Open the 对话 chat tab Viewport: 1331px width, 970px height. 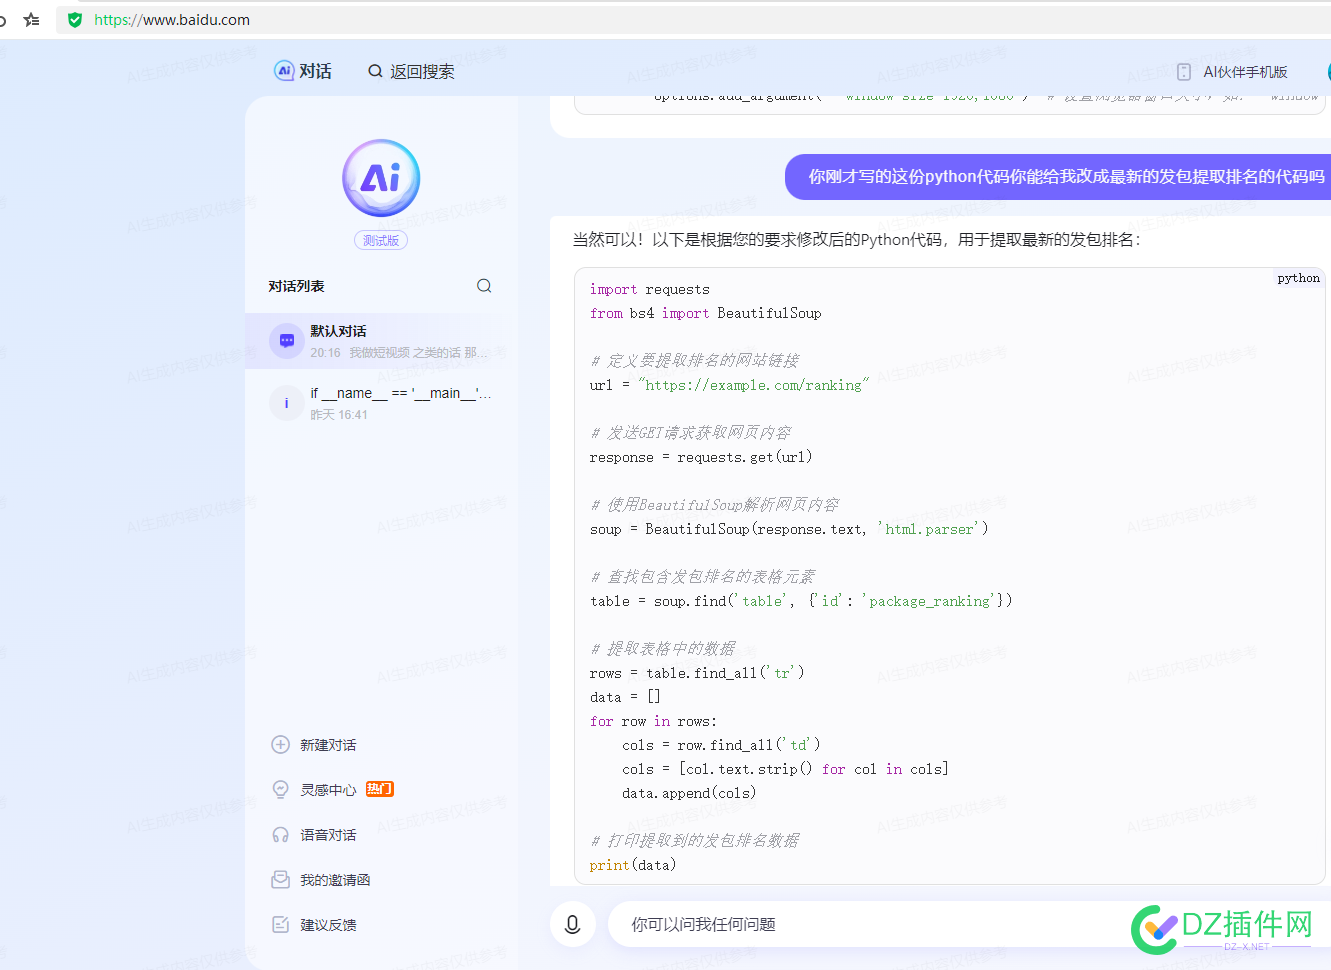coord(303,71)
